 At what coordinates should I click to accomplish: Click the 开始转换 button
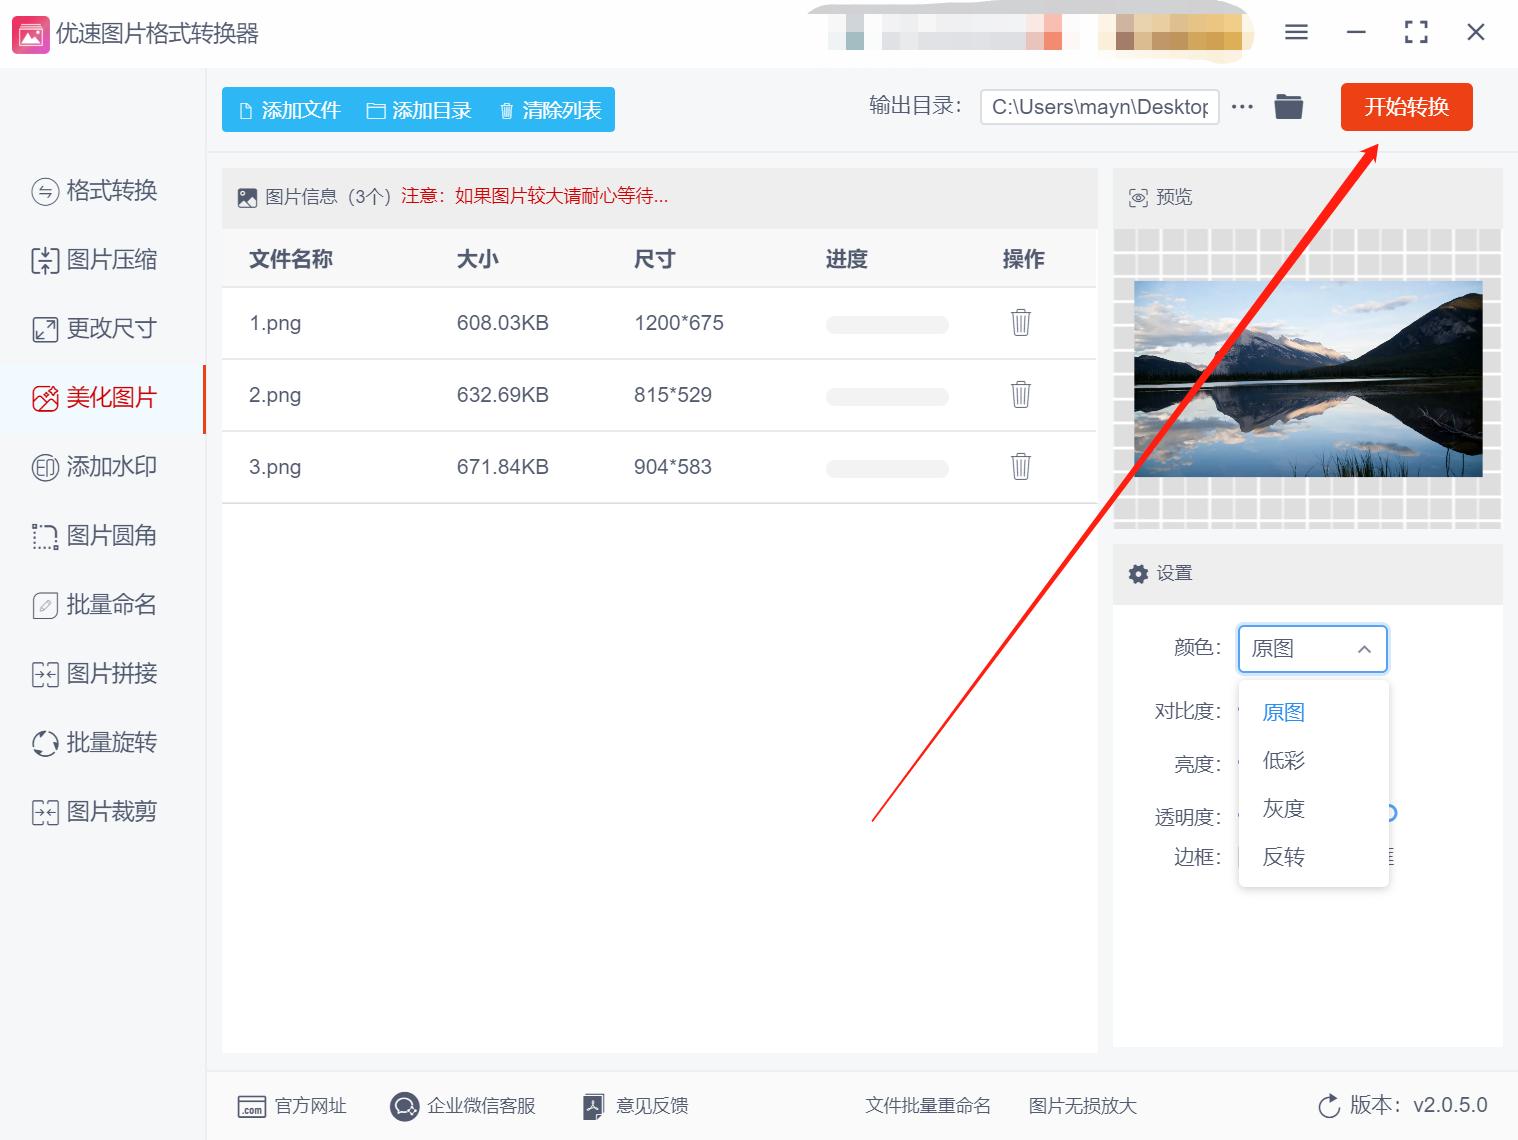pyautogui.click(x=1406, y=107)
